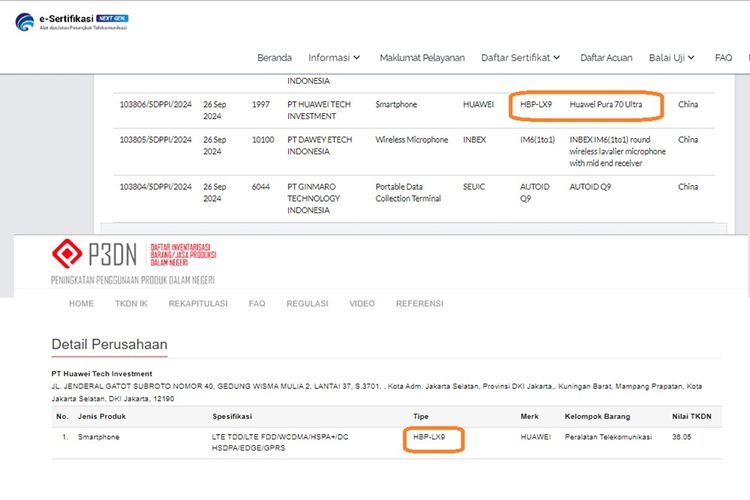This screenshot has width=750, height=500.
Task: Open the VIDEO tab
Action: (362, 303)
